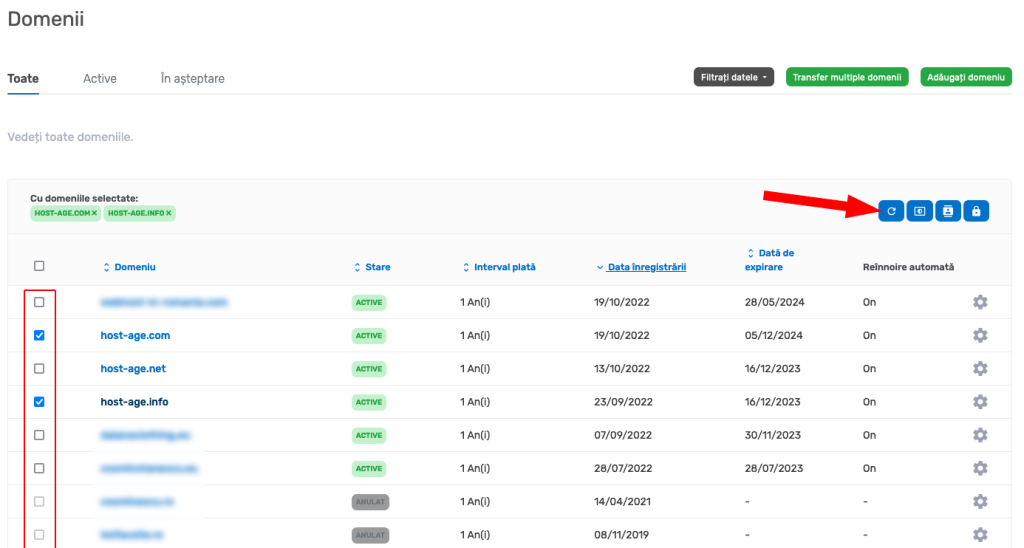Viewport: 1024px width, 548px height.
Task: Sort by Dată de expirare column
Action: click(769, 260)
